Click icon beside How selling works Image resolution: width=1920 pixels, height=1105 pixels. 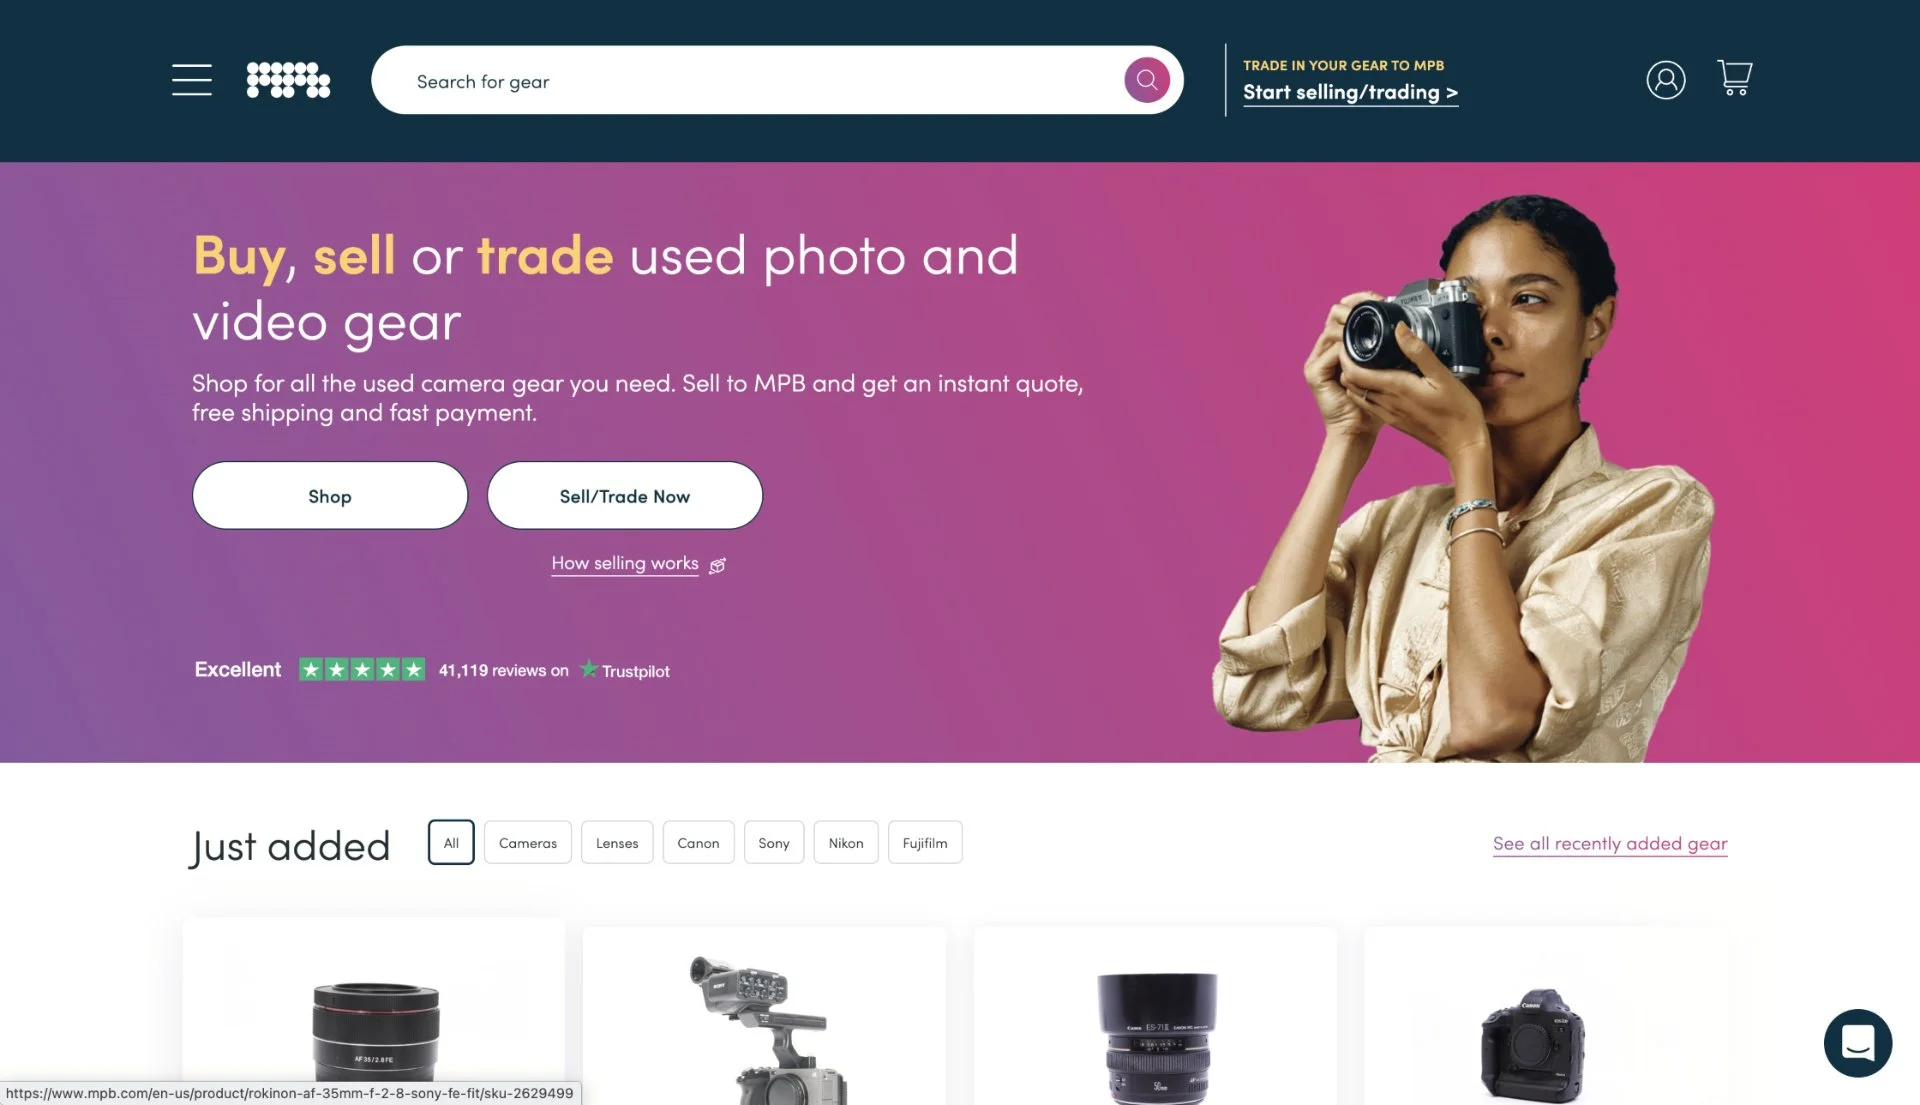pos(717,566)
